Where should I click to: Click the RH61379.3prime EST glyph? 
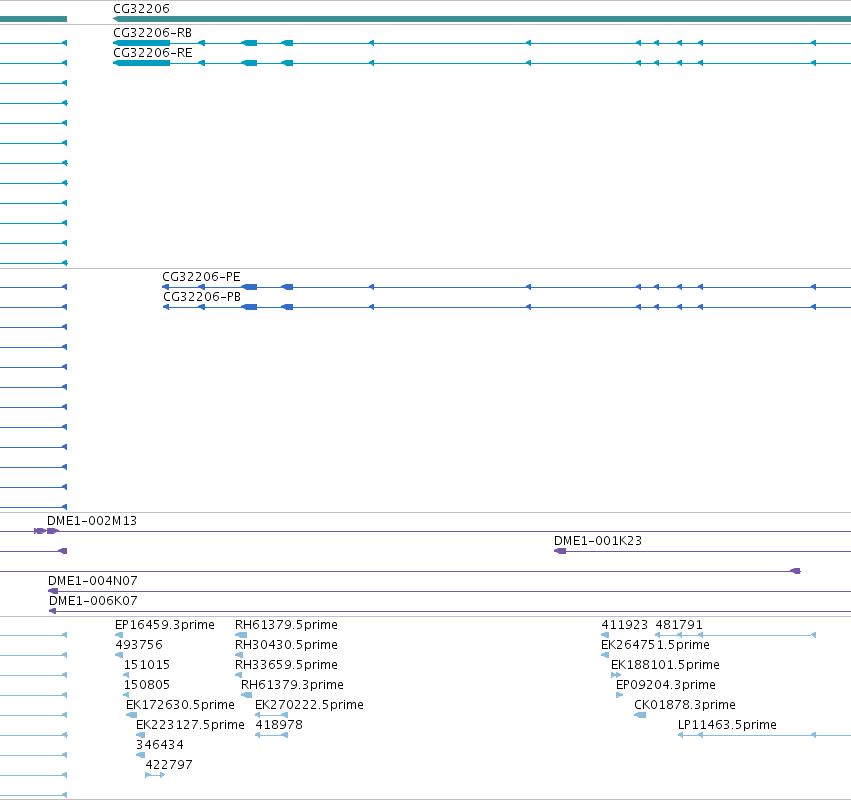(x=246, y=695)
